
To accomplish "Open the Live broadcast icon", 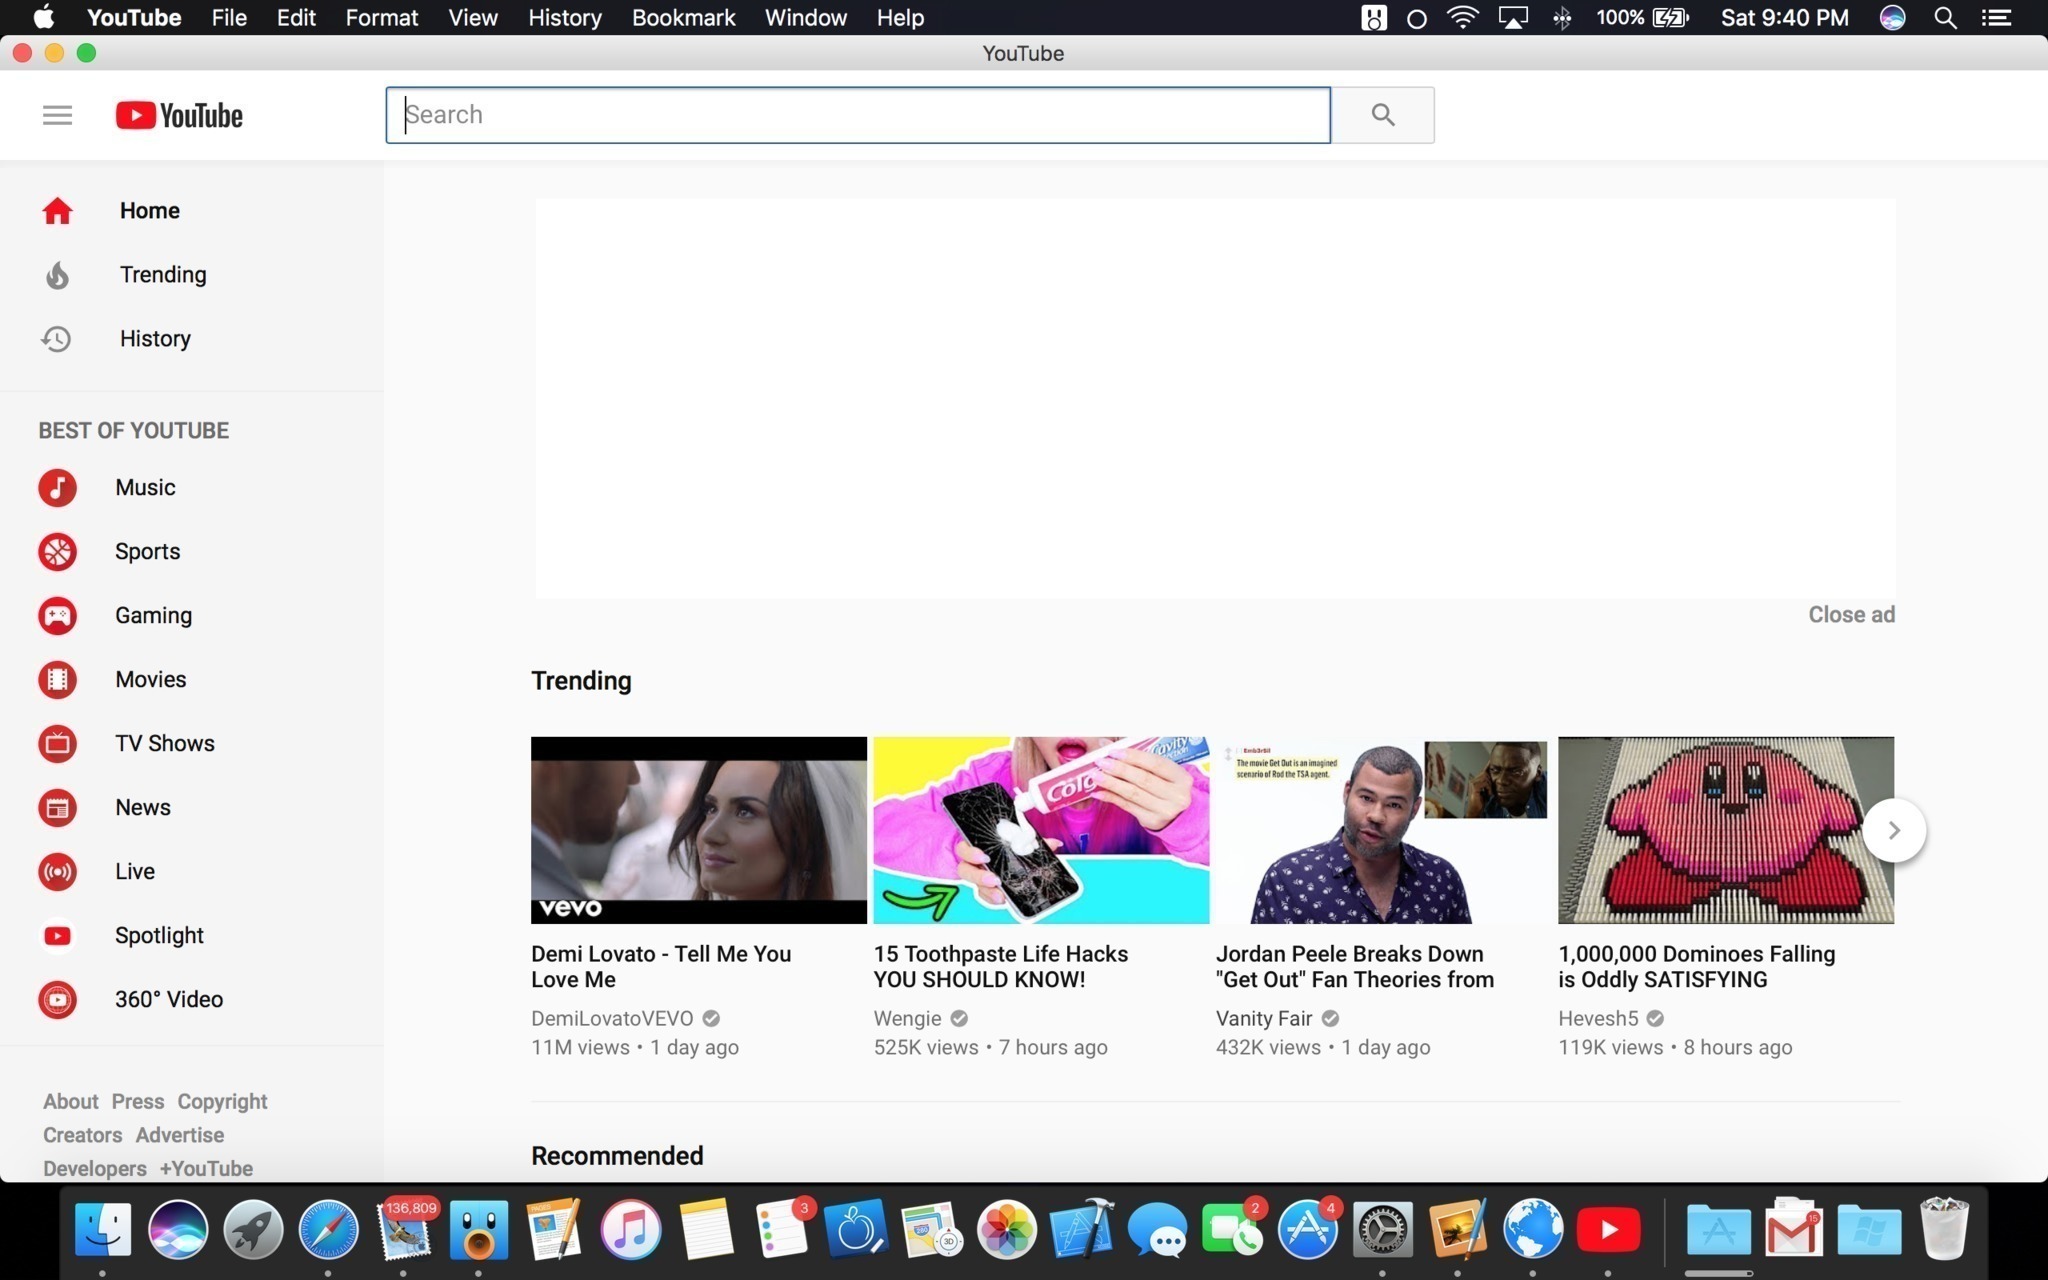I will 57,872.
